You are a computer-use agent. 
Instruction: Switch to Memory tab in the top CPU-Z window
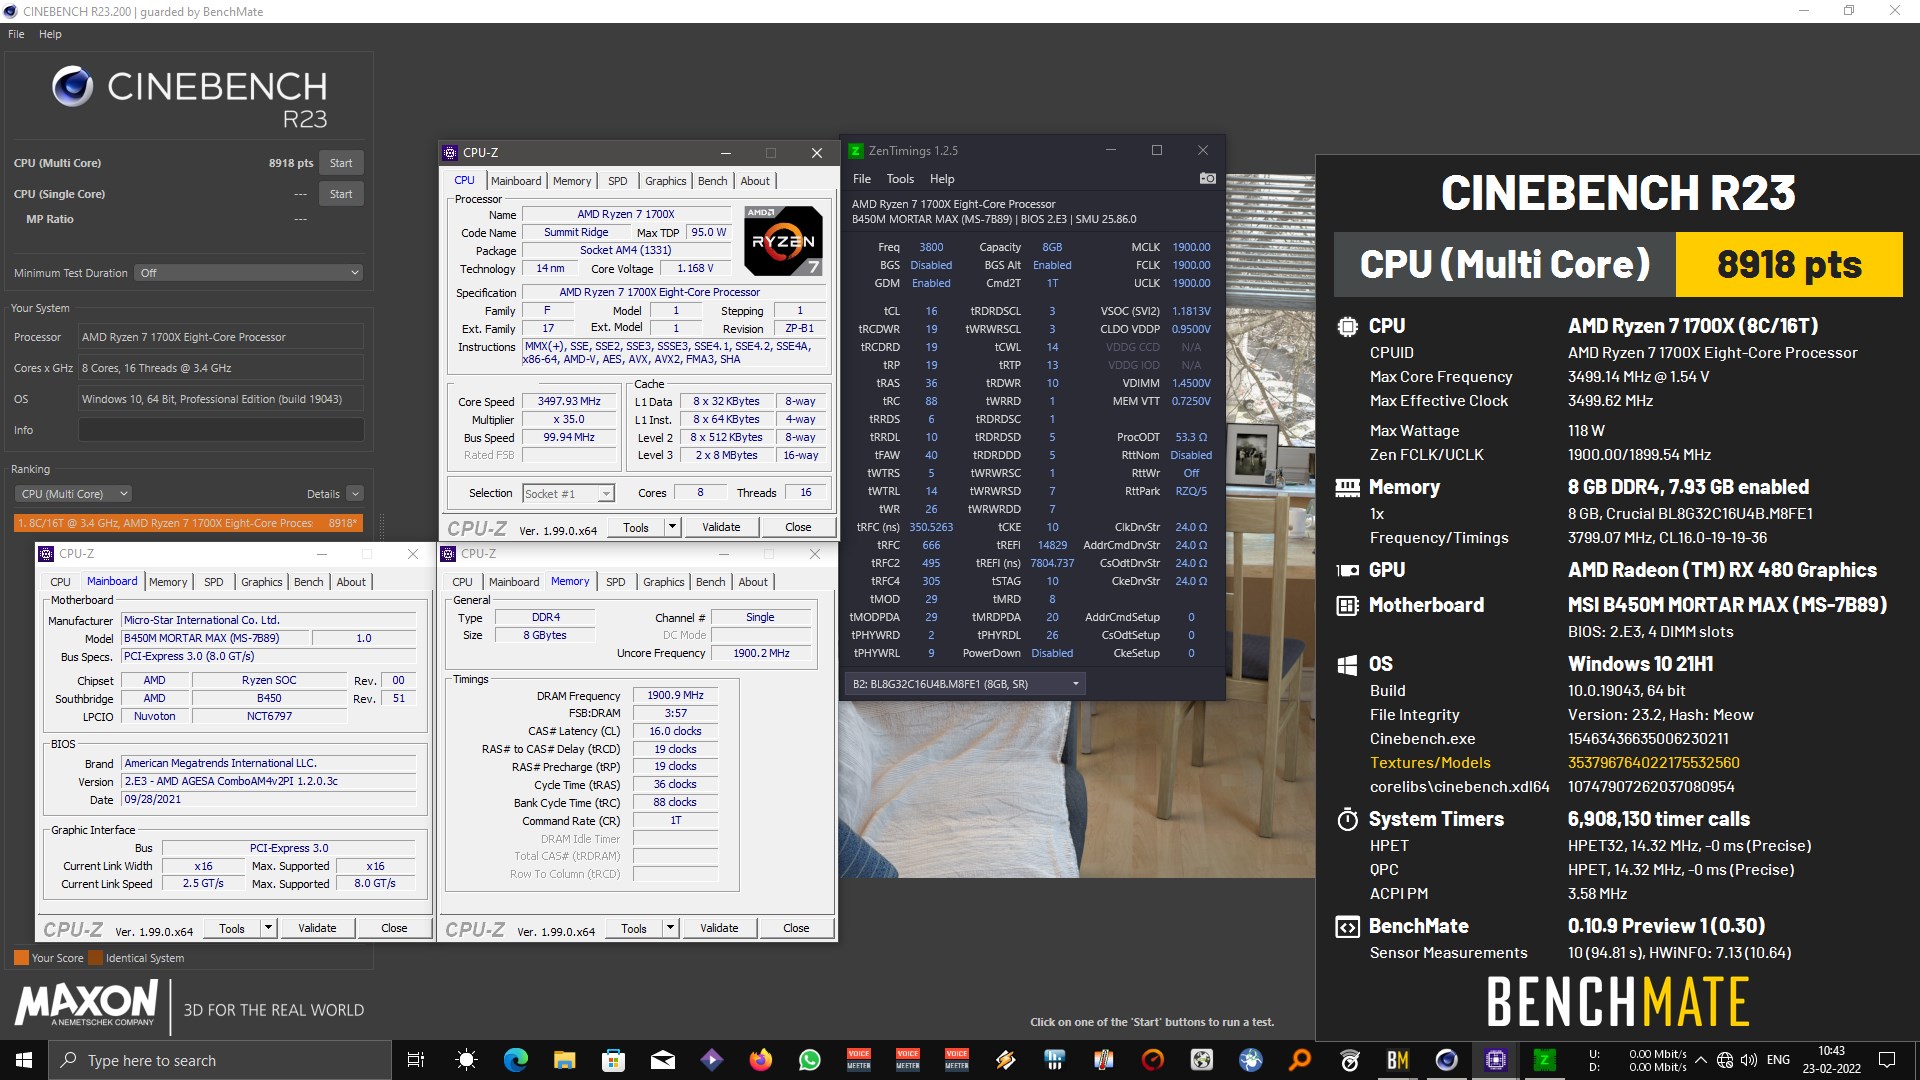(572, 181)
